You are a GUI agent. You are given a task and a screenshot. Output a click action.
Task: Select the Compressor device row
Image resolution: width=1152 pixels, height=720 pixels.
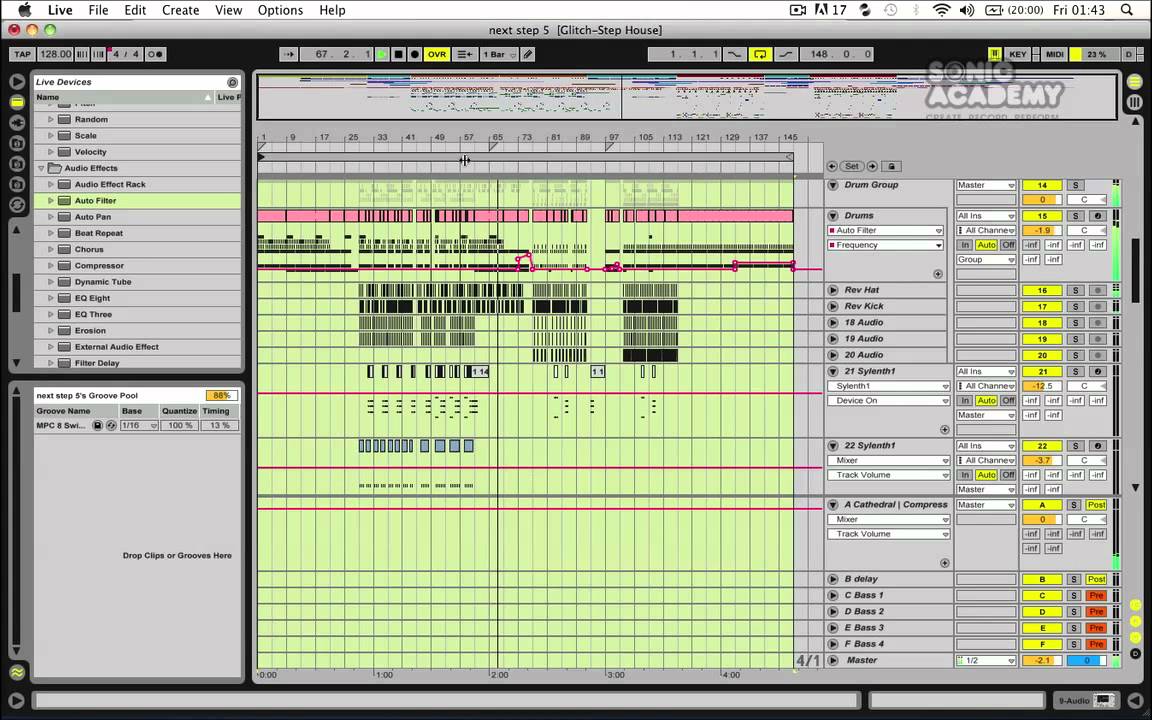(x=137, y=265)
